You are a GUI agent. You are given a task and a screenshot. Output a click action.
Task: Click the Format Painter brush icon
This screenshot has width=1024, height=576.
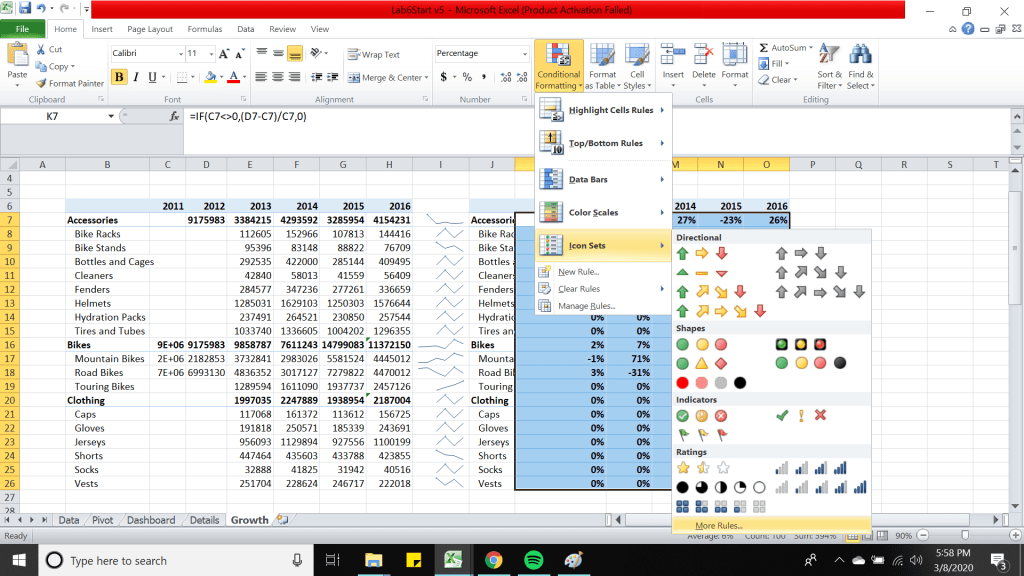tap(40, 84)
